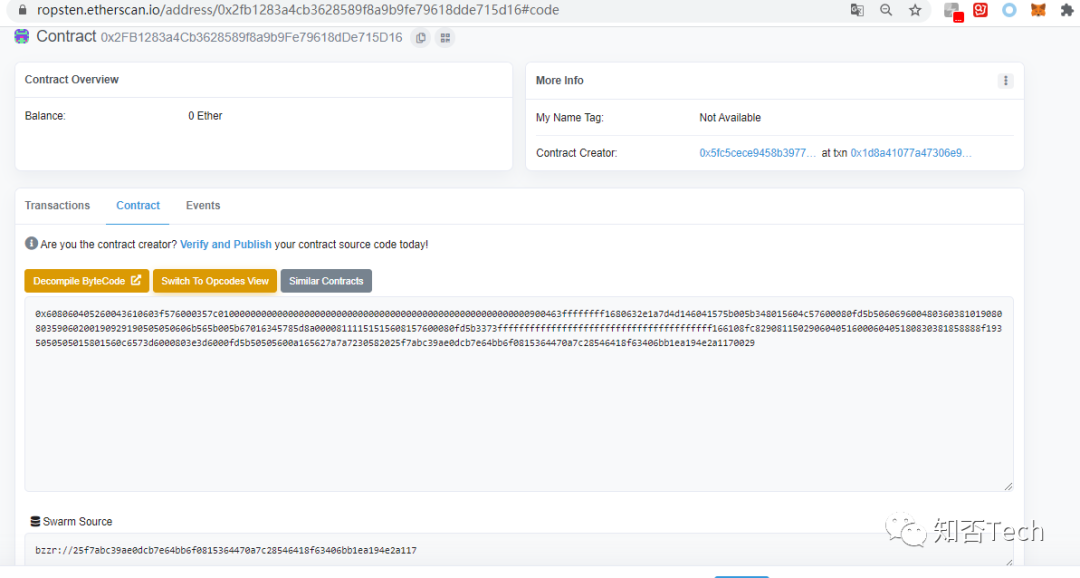Viewport: 1080px width, 578px height.
Task: Open the blue circle browser extension
Action: pyautogui.click(x=1009, y=10)
